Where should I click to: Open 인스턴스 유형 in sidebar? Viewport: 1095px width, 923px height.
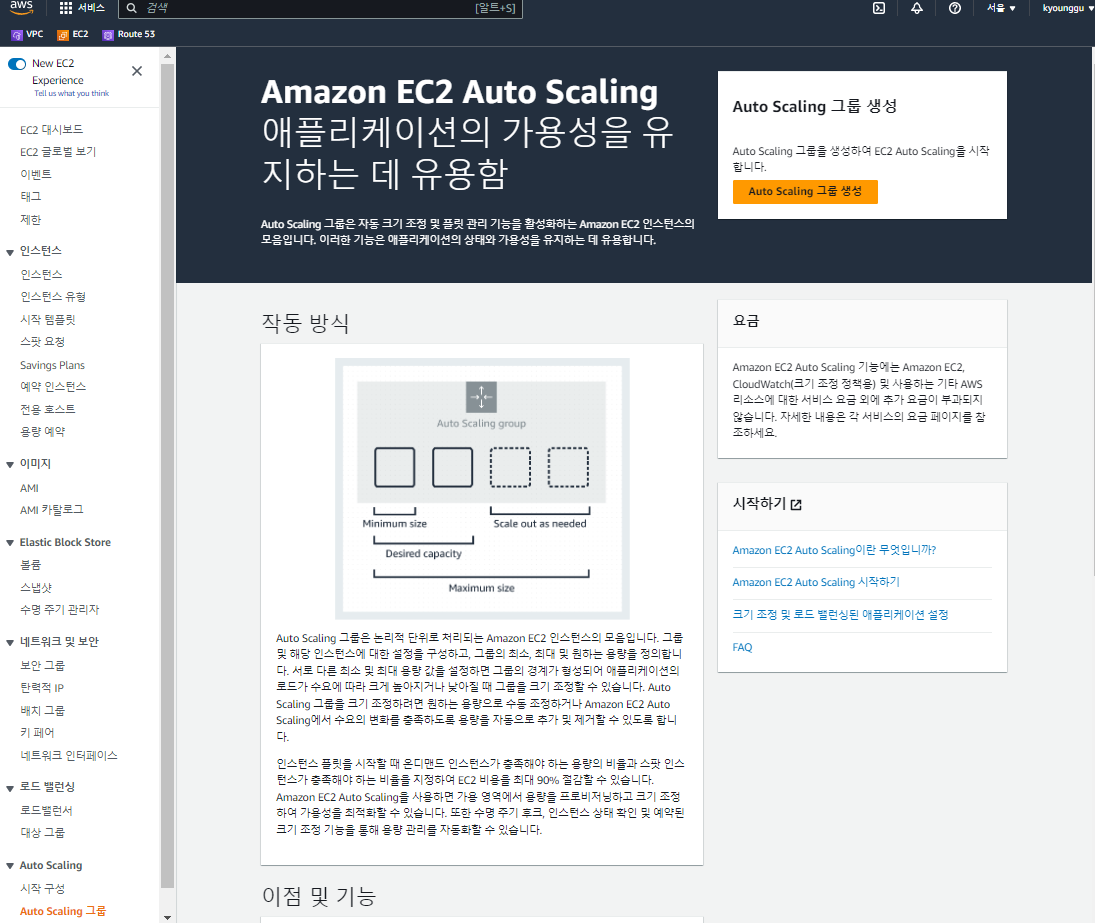coord(53,297)
